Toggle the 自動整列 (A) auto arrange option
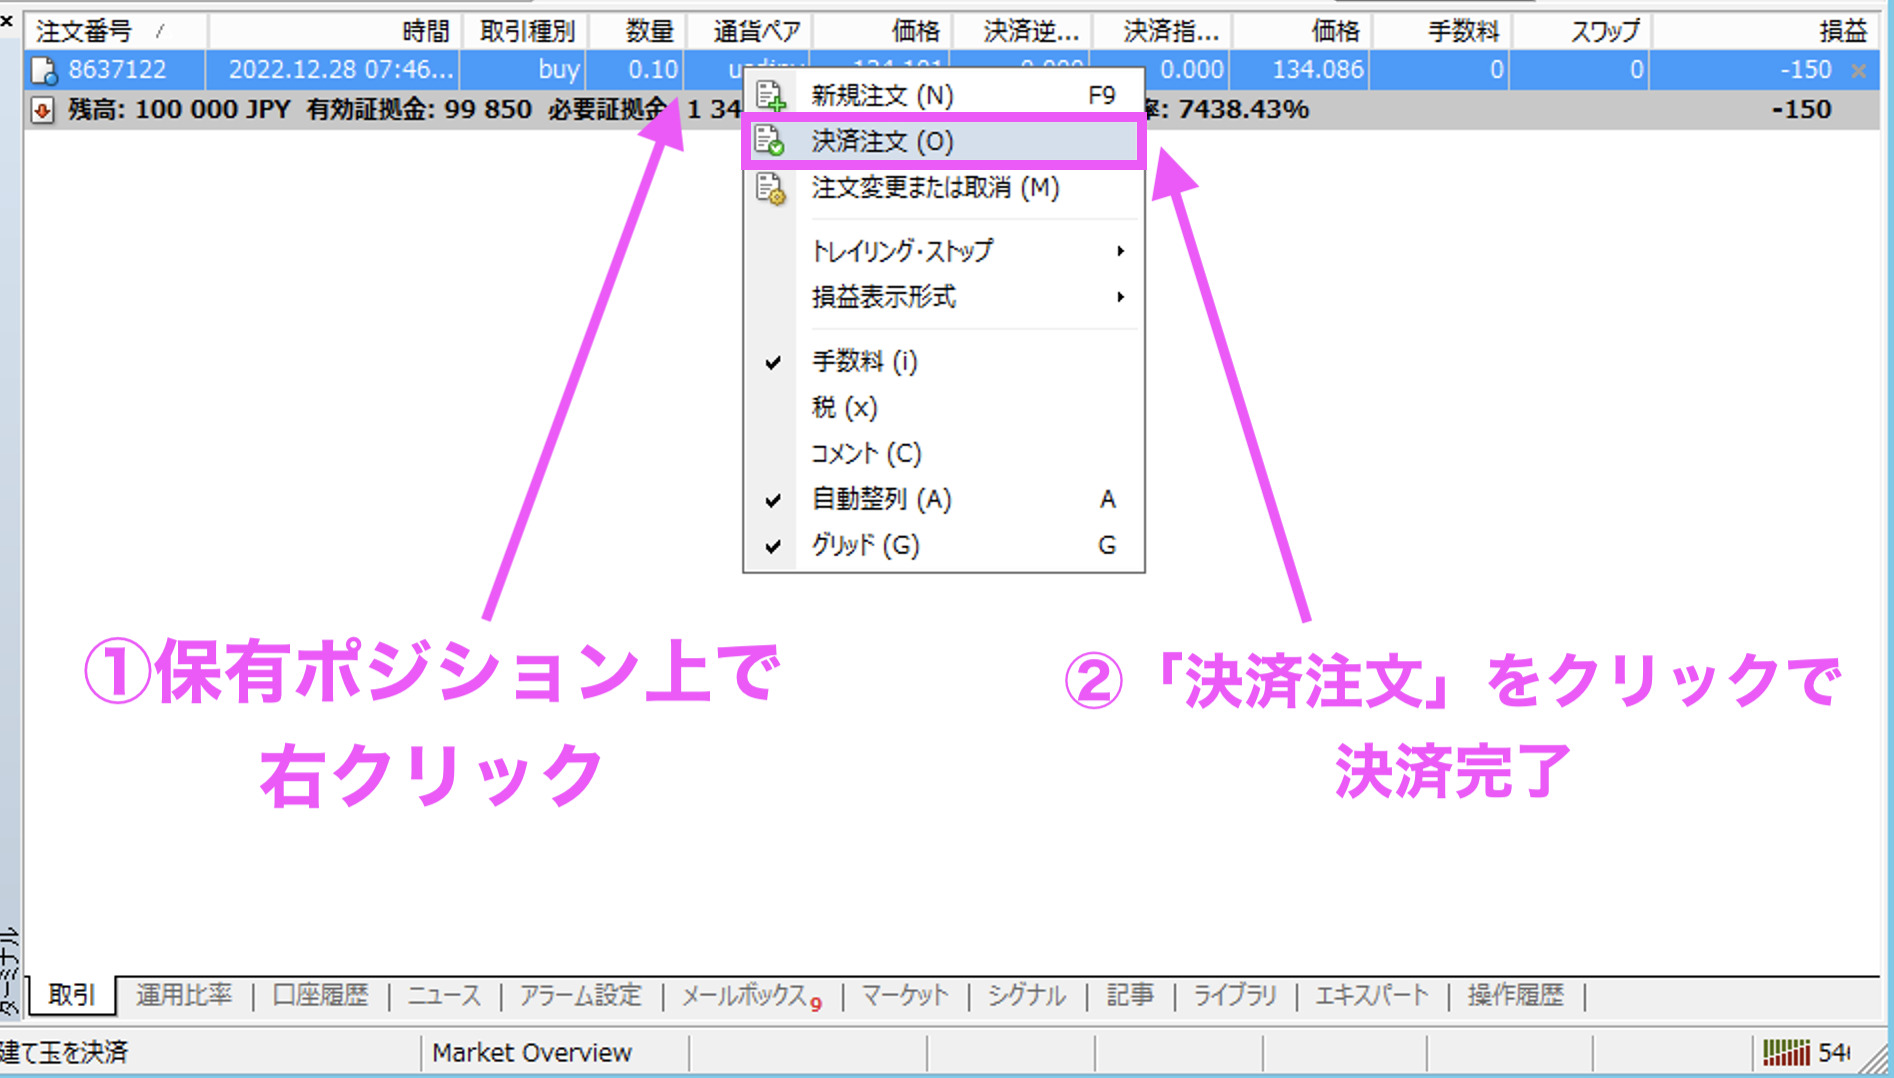Image resolution: width=1894 pixels, height=1078 pixels. (881, 499)
